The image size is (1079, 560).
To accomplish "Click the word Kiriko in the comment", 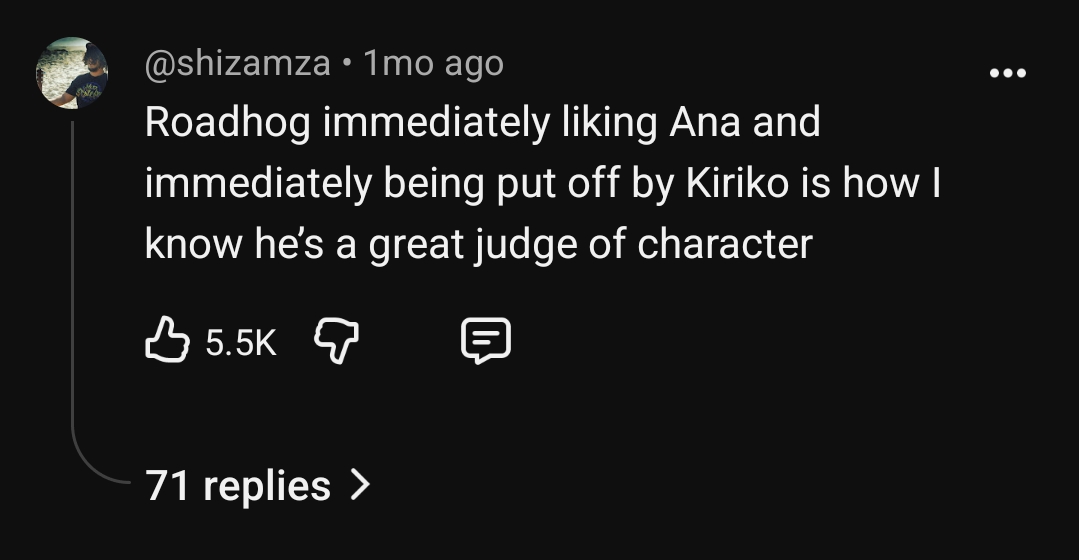I will click(737, 183).
